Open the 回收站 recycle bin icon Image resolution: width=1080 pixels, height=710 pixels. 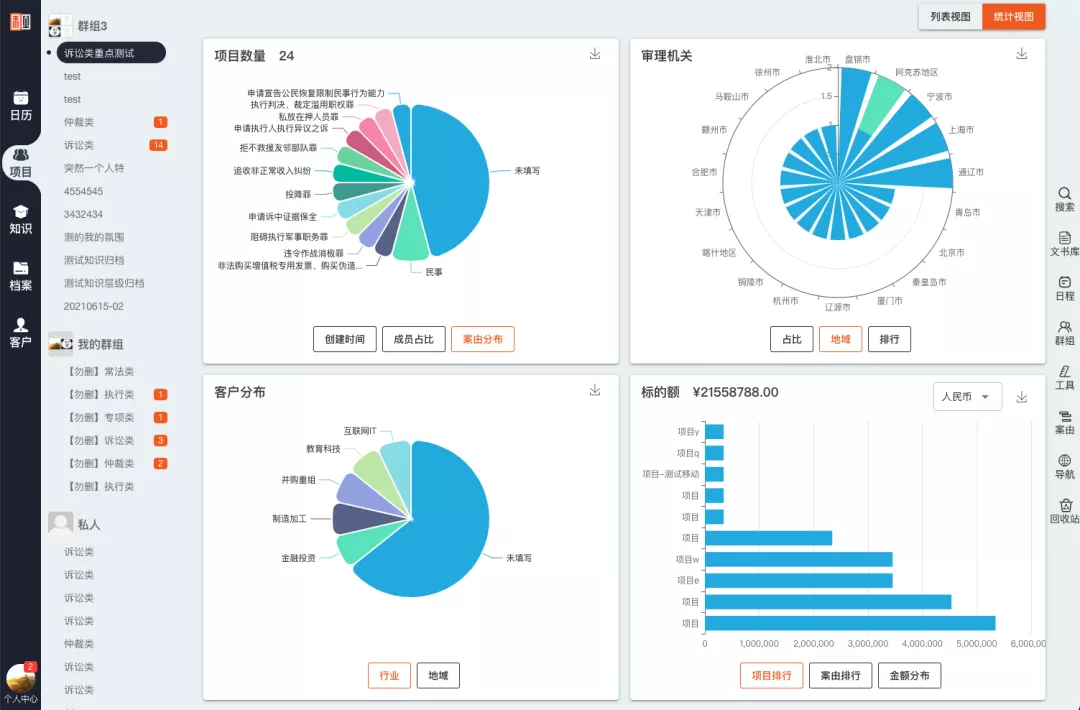pyautogui.click(x=1064, y=511)
